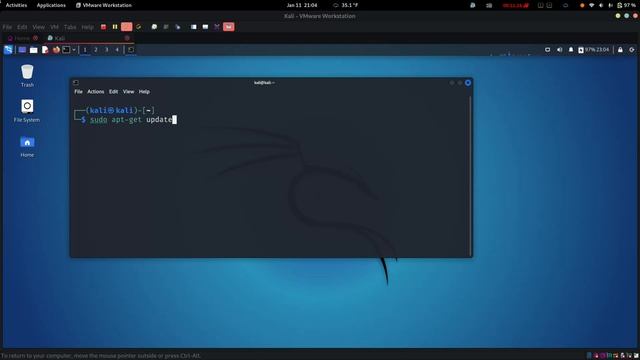This screenshot has height=360, width=640.
Task: Open the Kali applications menu dragon icon
Action: click(8, 50)
